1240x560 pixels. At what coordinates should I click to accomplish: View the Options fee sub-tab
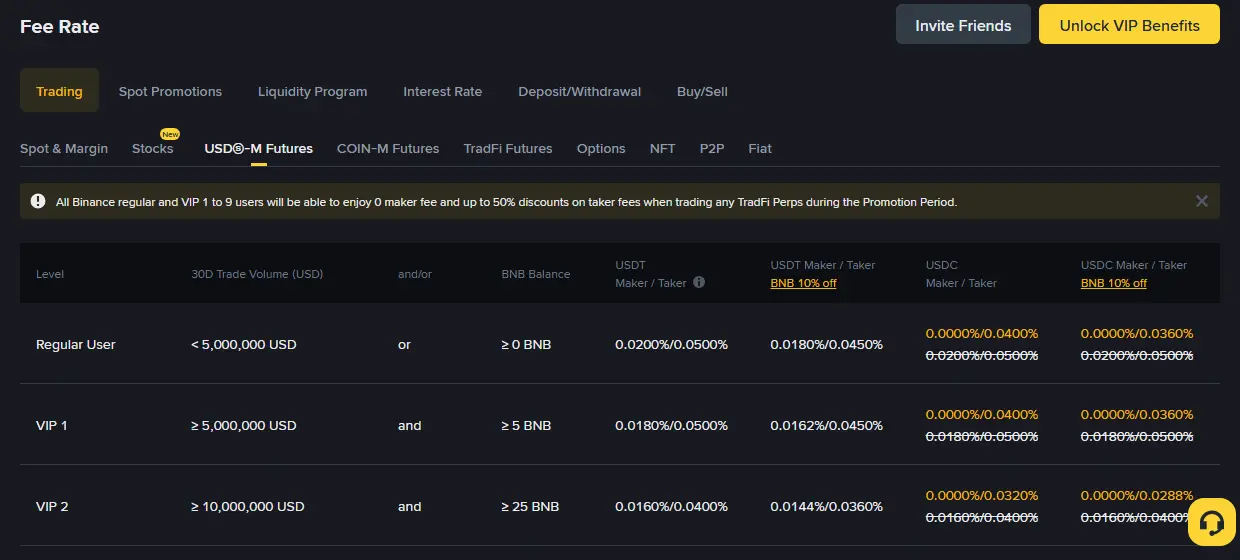601,148
